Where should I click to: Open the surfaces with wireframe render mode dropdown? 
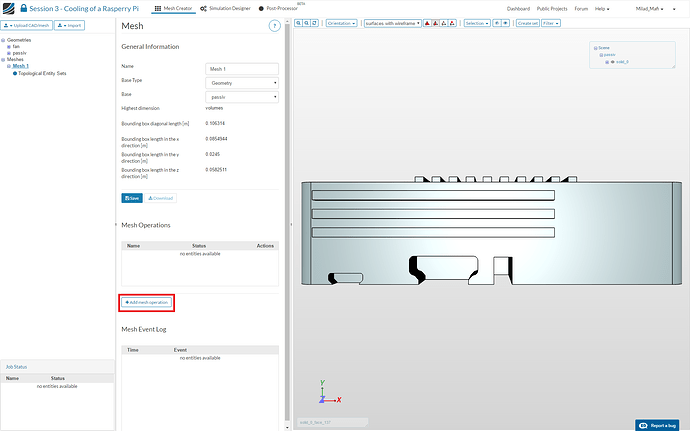393,23
